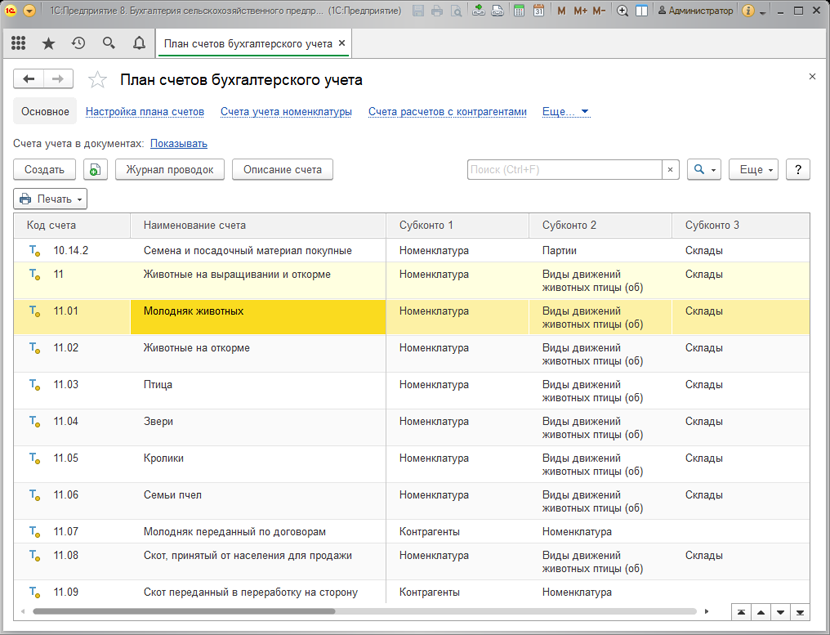The height and width of the screenshot is (635, 830).
Task: Click the Создать button
Action: (x=44, y=169)
